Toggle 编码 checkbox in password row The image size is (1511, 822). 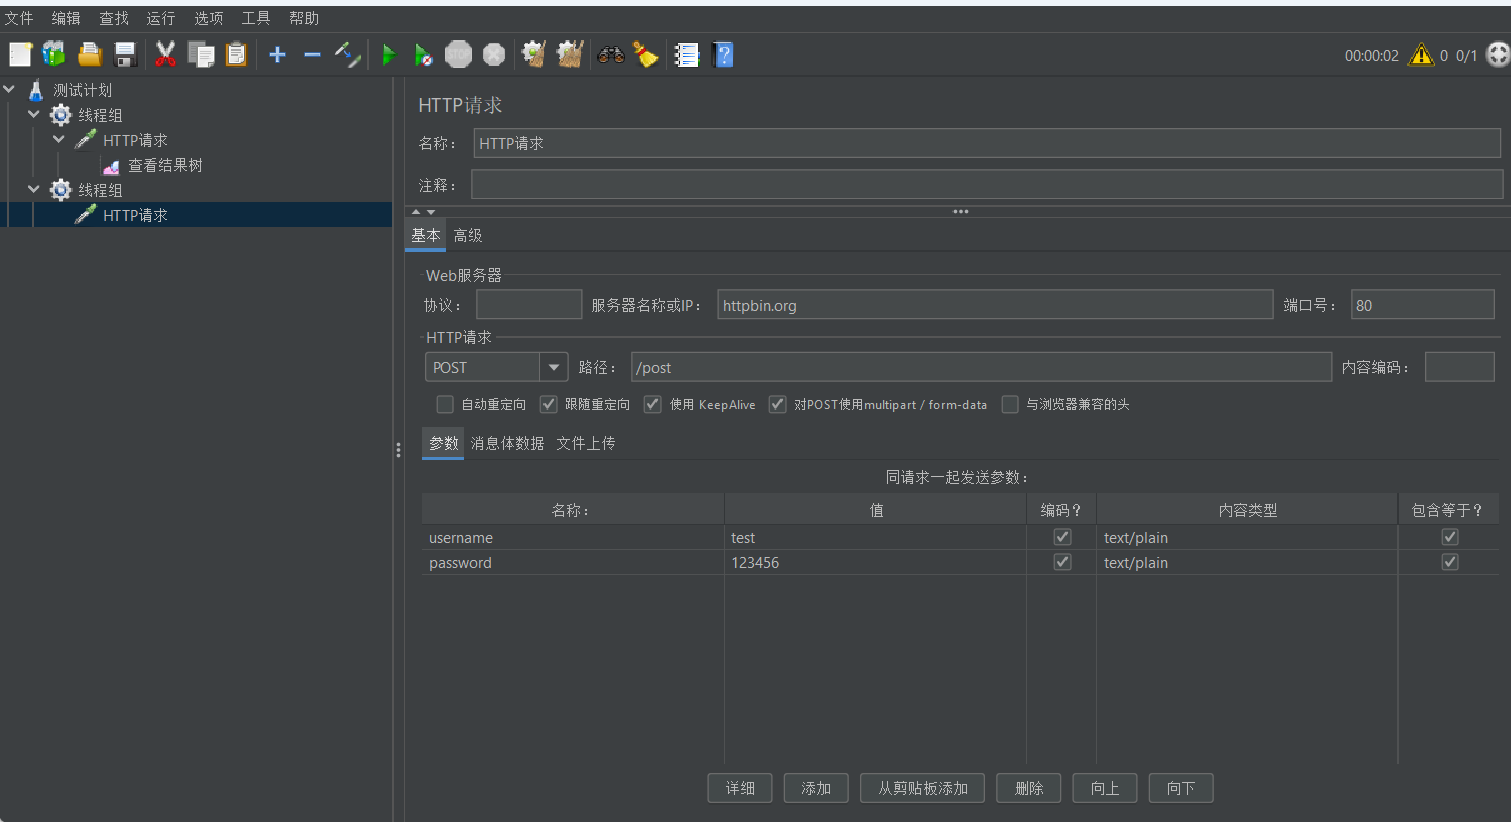[x=1062, y=562]
